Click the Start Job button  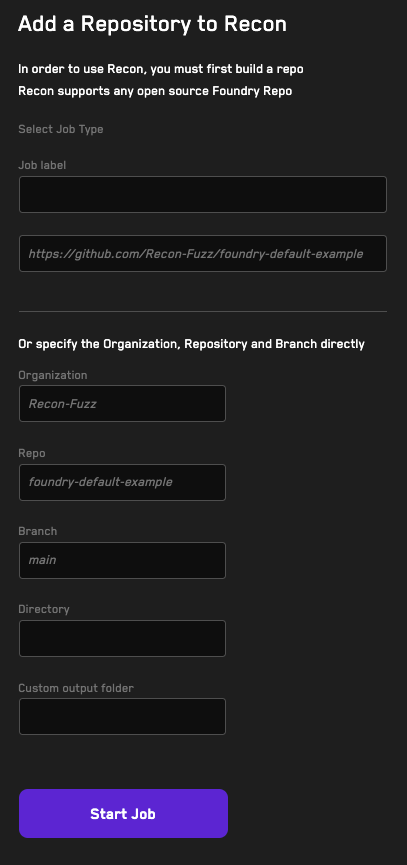pyautogui.click(x=123, y=813)
